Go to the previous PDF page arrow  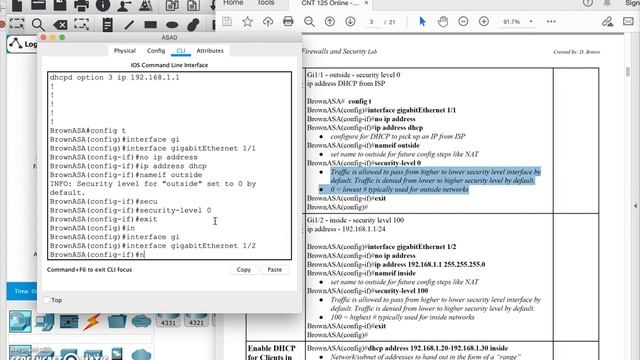point(330,22)
